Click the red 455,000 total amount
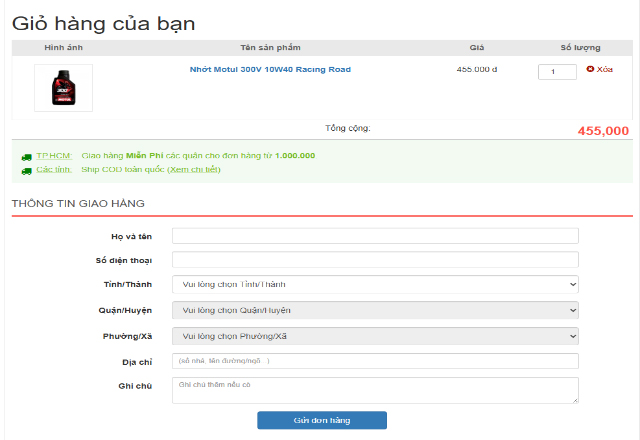Image resolution: width=640 pixels, height=440 pixels. pyautogui.click(x=603, y=131)
